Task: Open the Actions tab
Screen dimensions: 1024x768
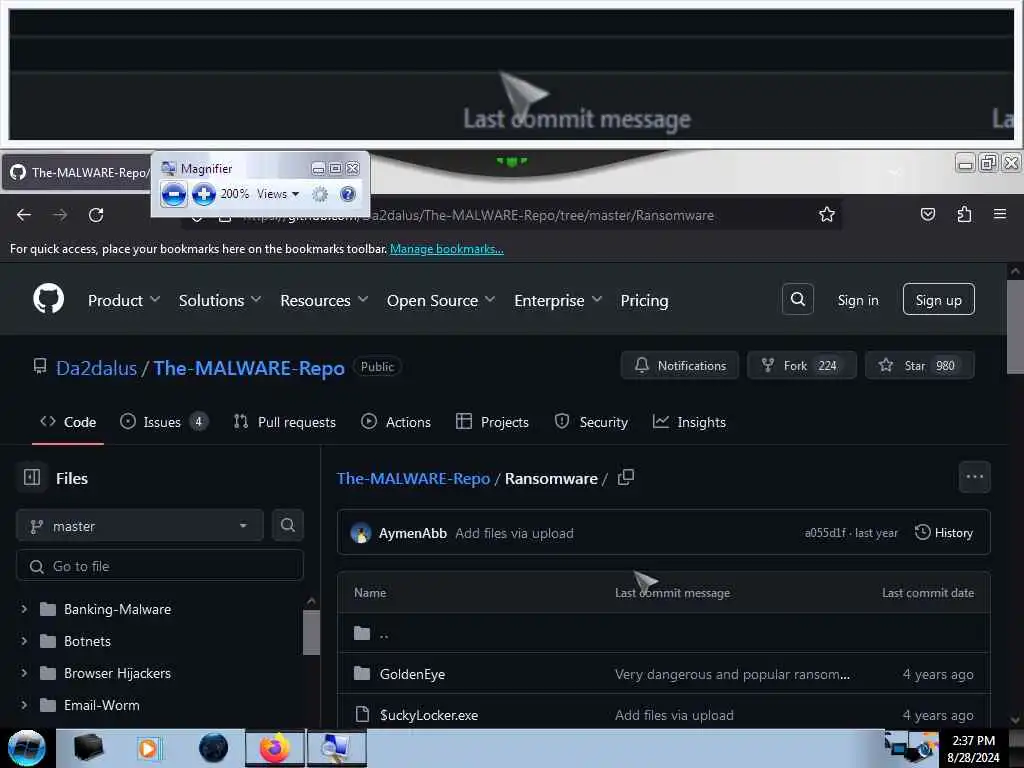Action: [x=396, y=422]
